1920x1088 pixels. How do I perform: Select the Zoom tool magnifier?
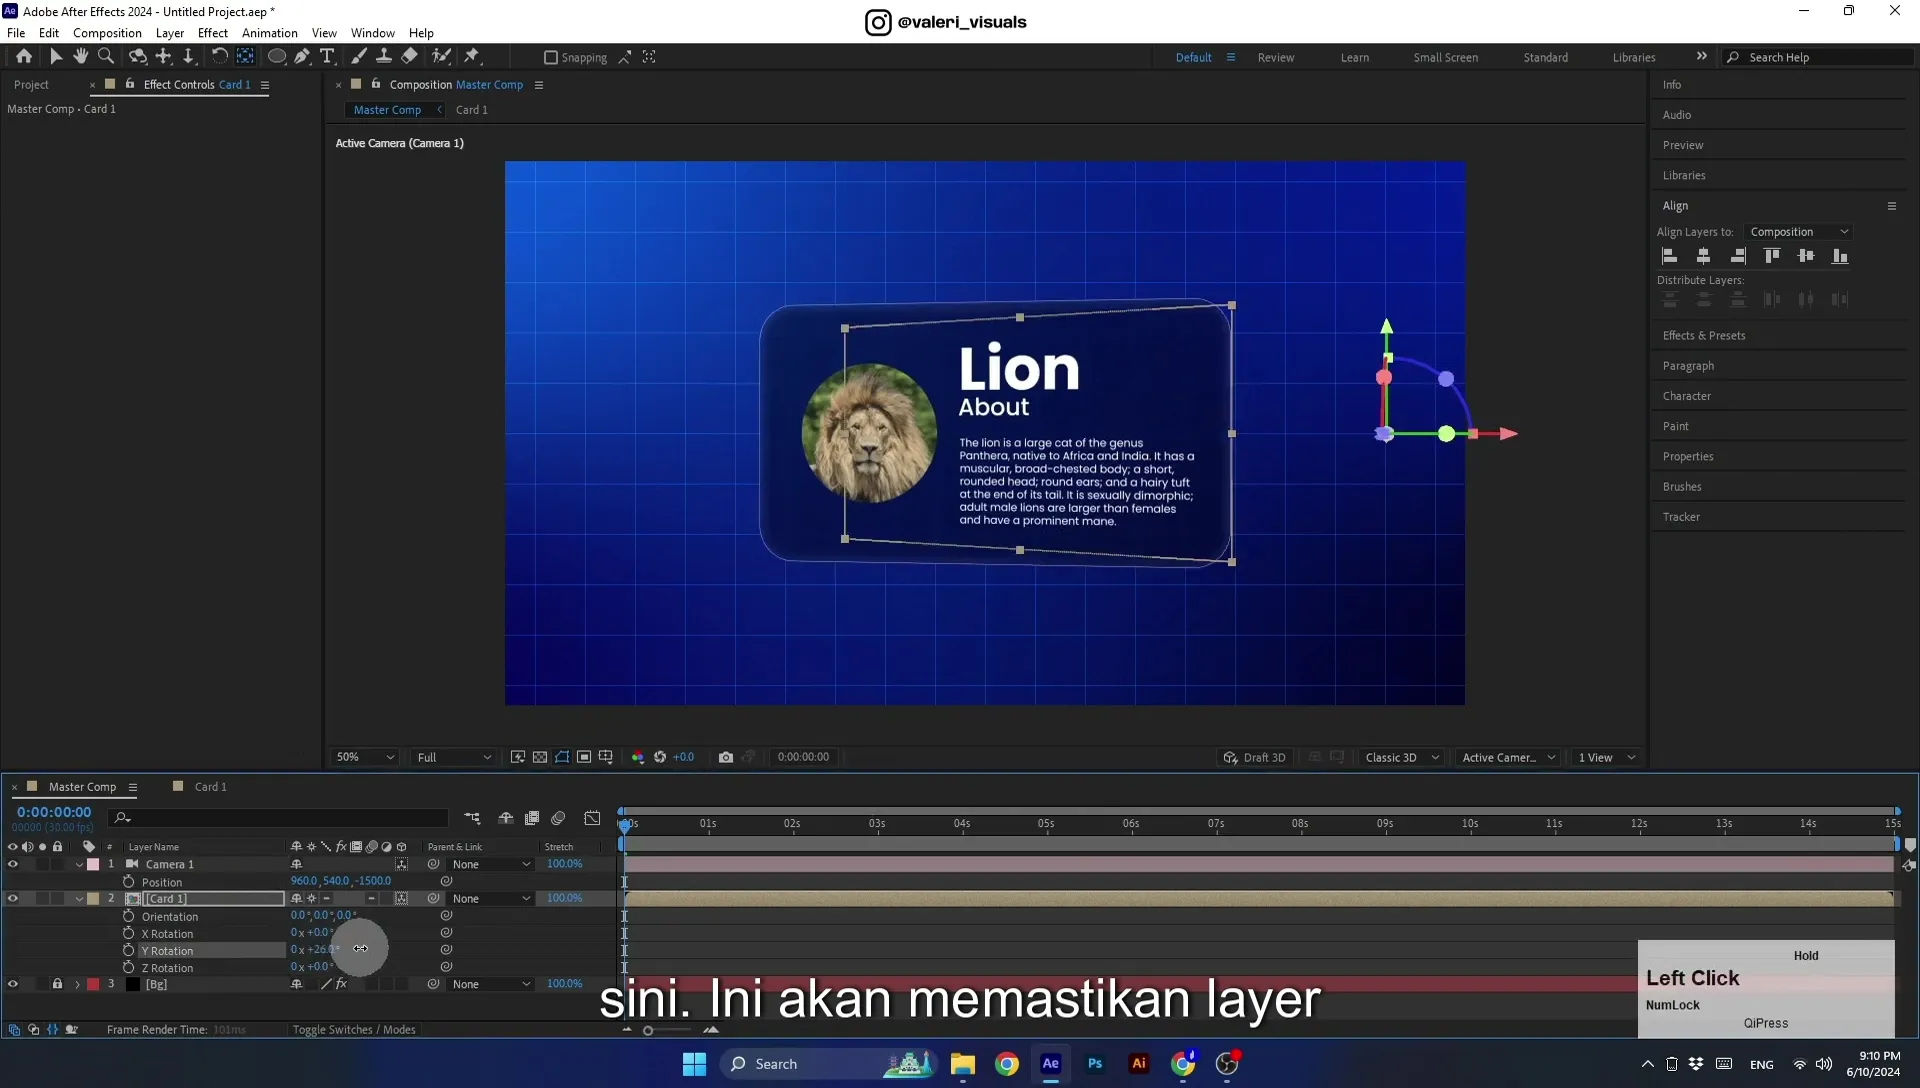[106, 57]
